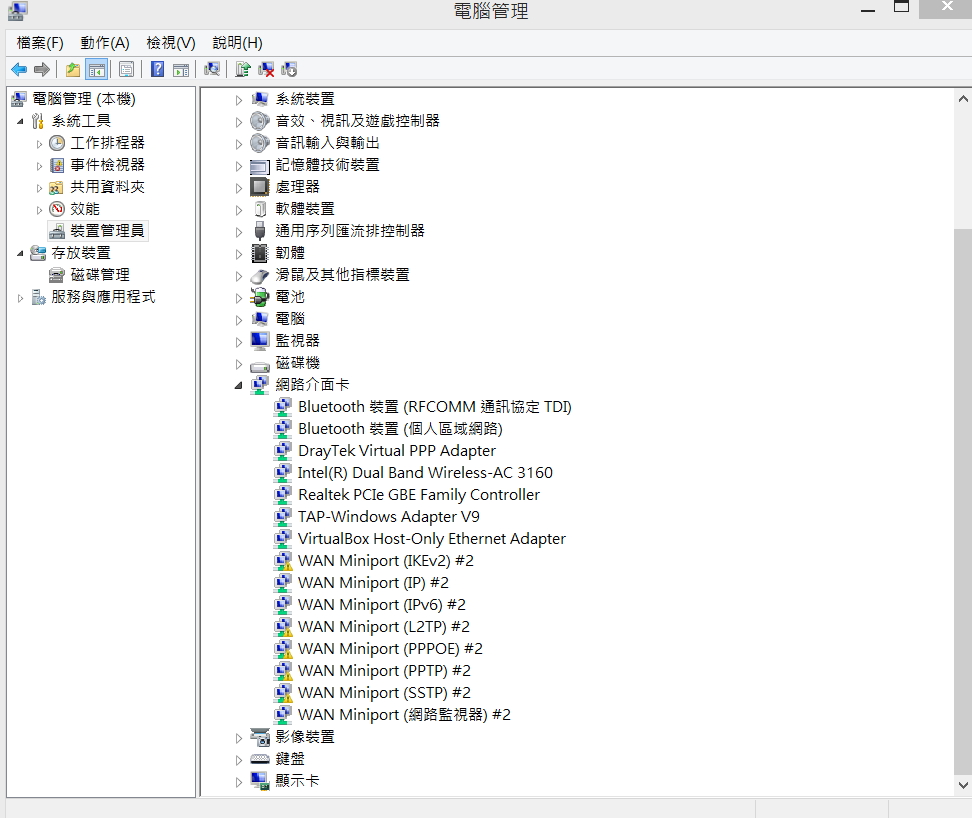Expand 共用資料夾 in left tree

coord(39,188)
